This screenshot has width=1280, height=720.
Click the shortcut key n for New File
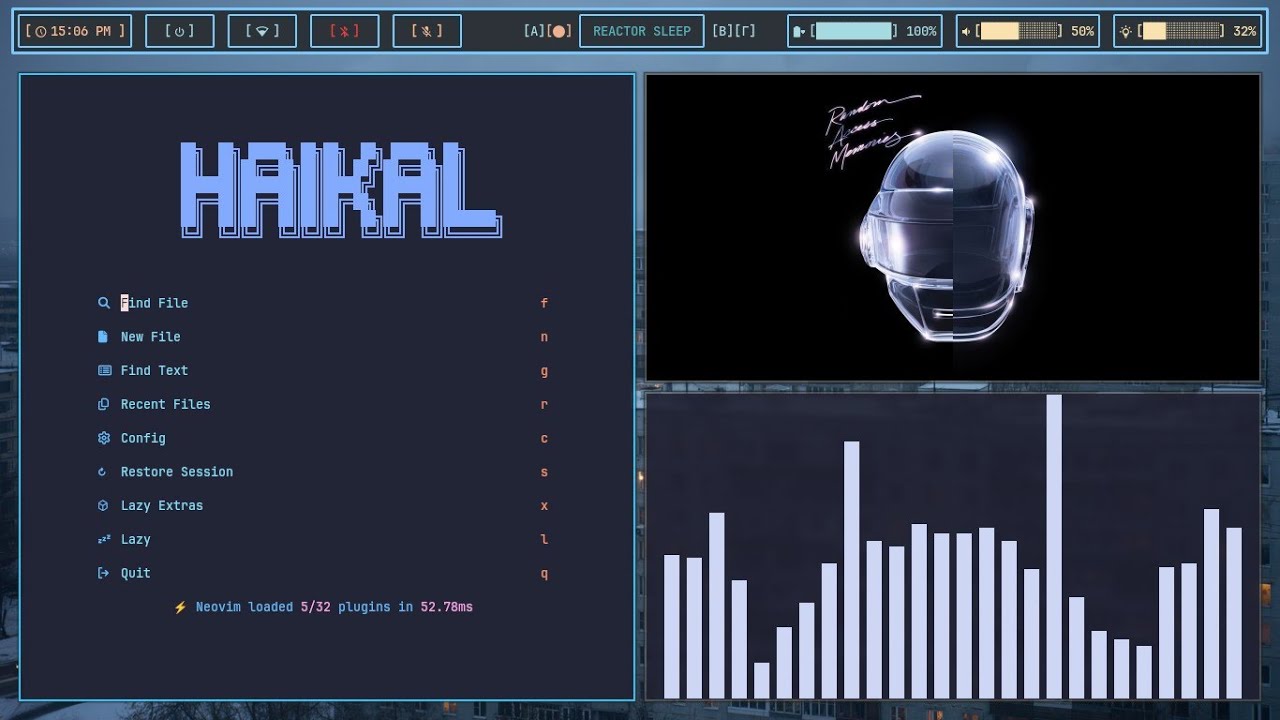544,337
